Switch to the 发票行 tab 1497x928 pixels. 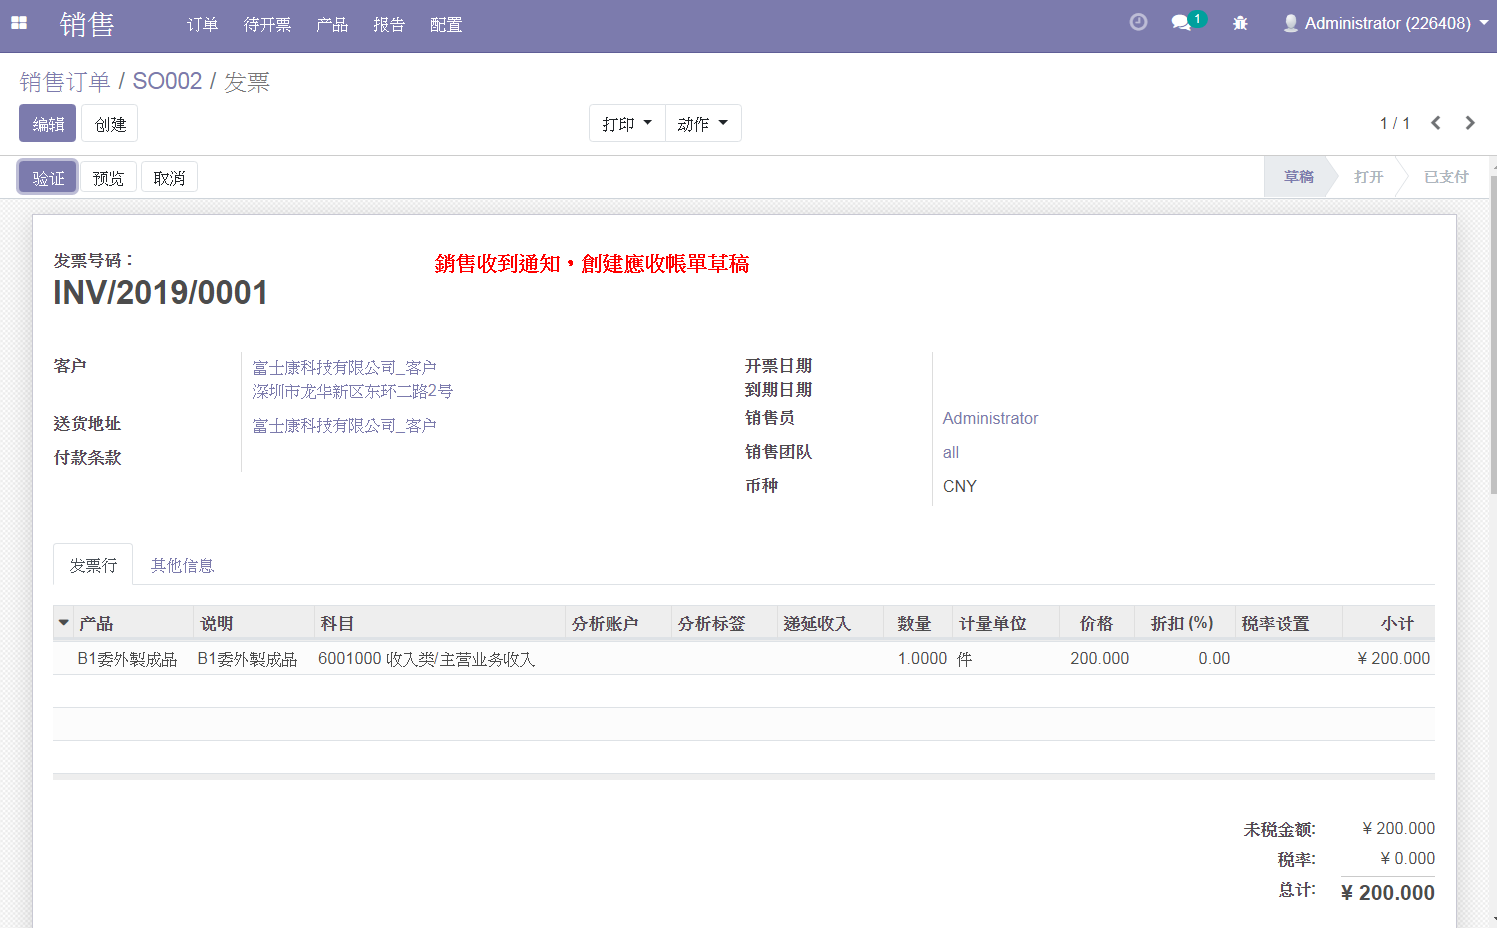(93, 565)
